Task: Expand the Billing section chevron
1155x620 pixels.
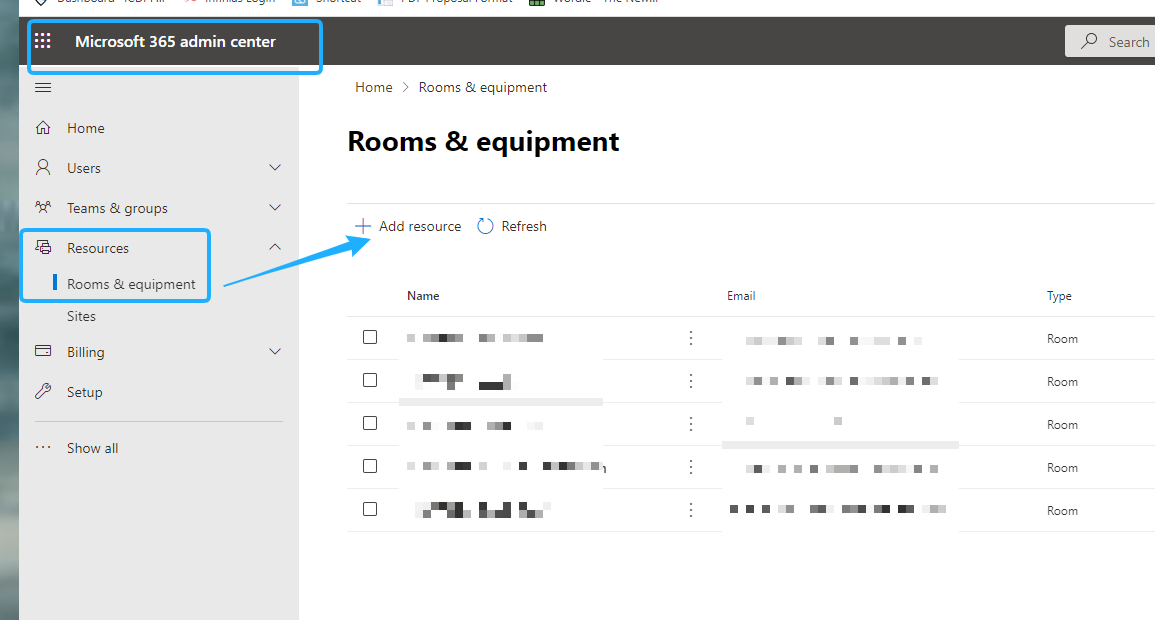Action: [x=275, y=351]
